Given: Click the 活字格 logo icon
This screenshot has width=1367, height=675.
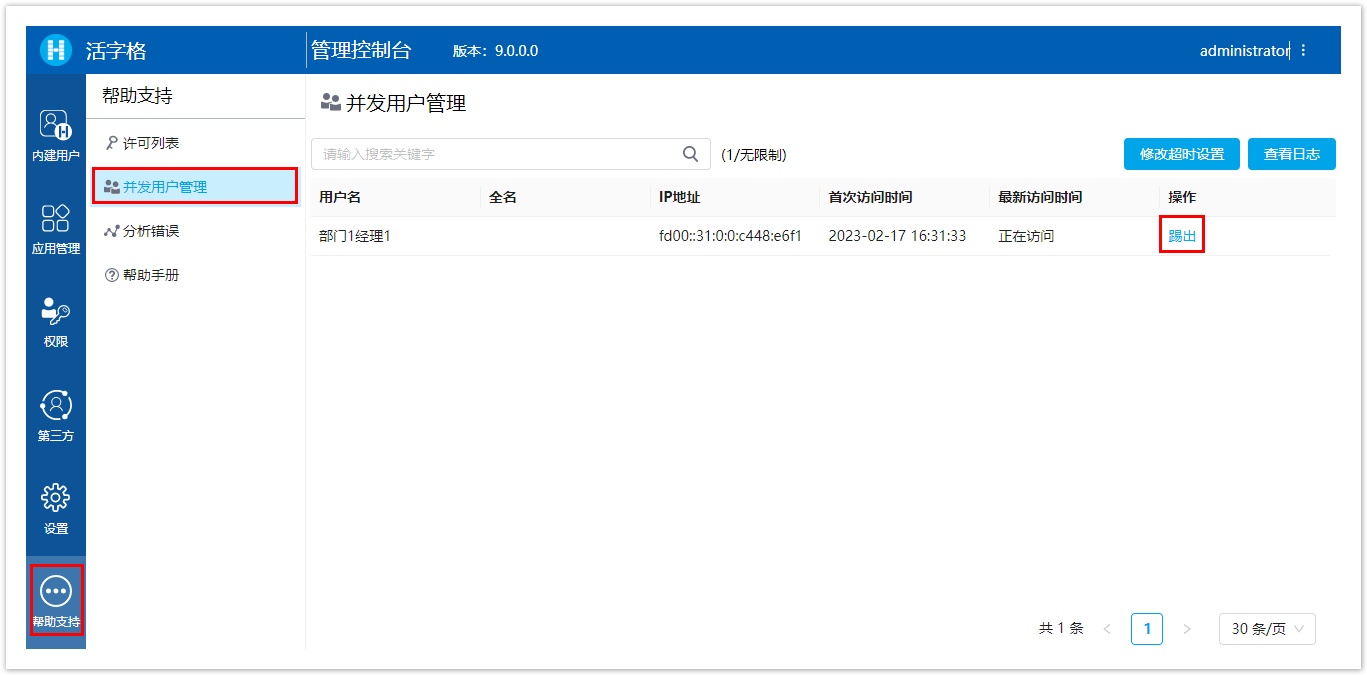Looking at the screenshot, I should [x=56, y=50].
